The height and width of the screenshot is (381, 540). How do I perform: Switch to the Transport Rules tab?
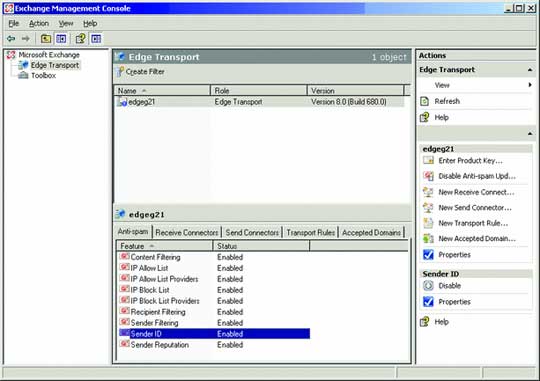tap(311, 233)
